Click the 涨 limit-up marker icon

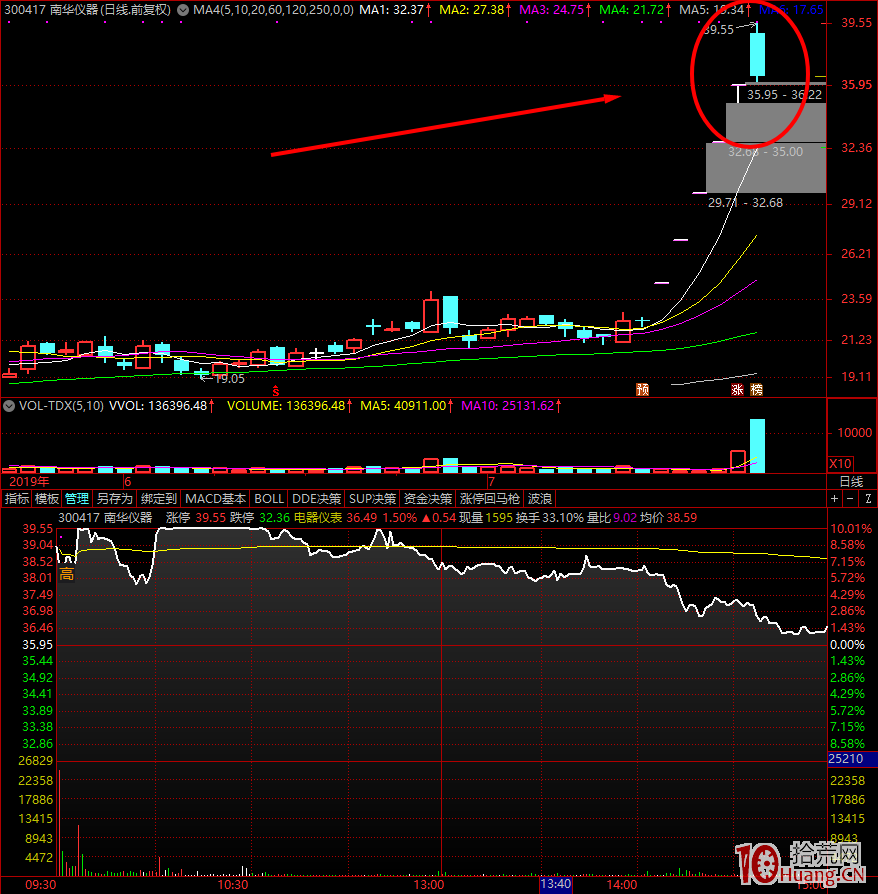(737, 389)
